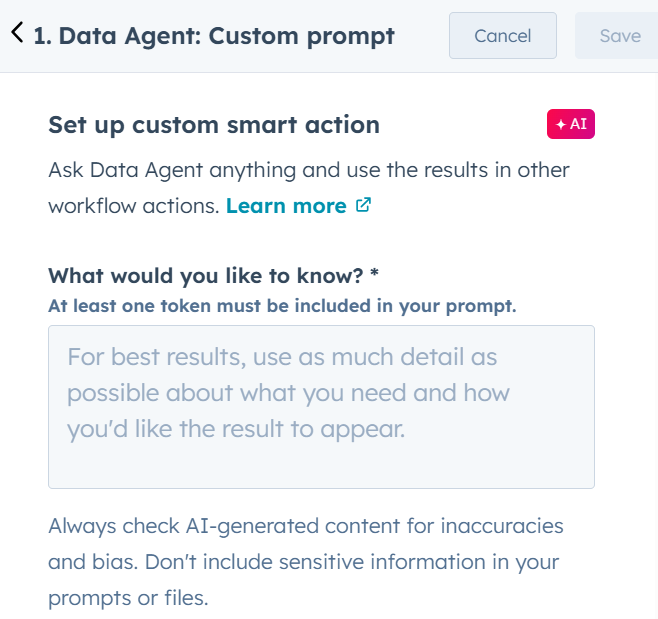Open the Learn more link
This screenshot has width=658, height=619.
click(x=286, y=205)
